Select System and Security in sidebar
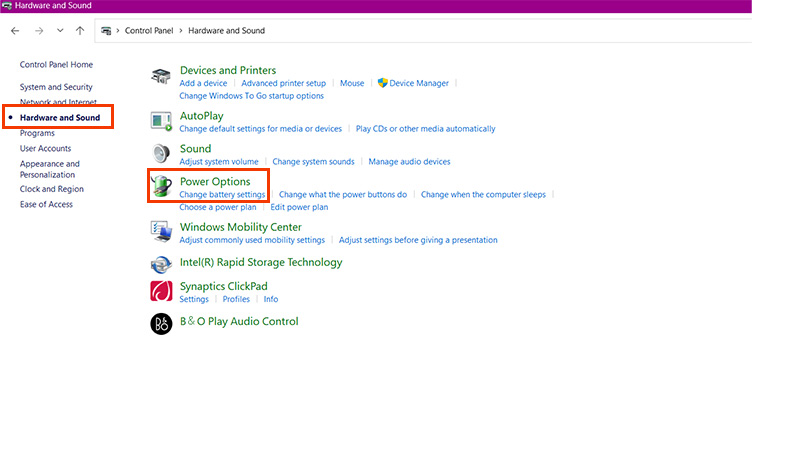This screenshot has height=450, width=800. (56, 87)
